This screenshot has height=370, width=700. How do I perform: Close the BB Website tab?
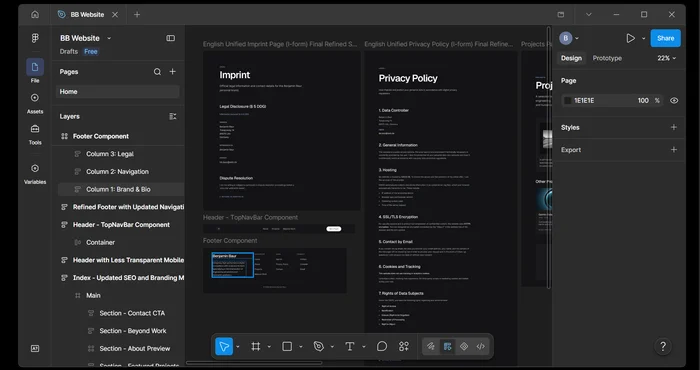click(115, 15)
